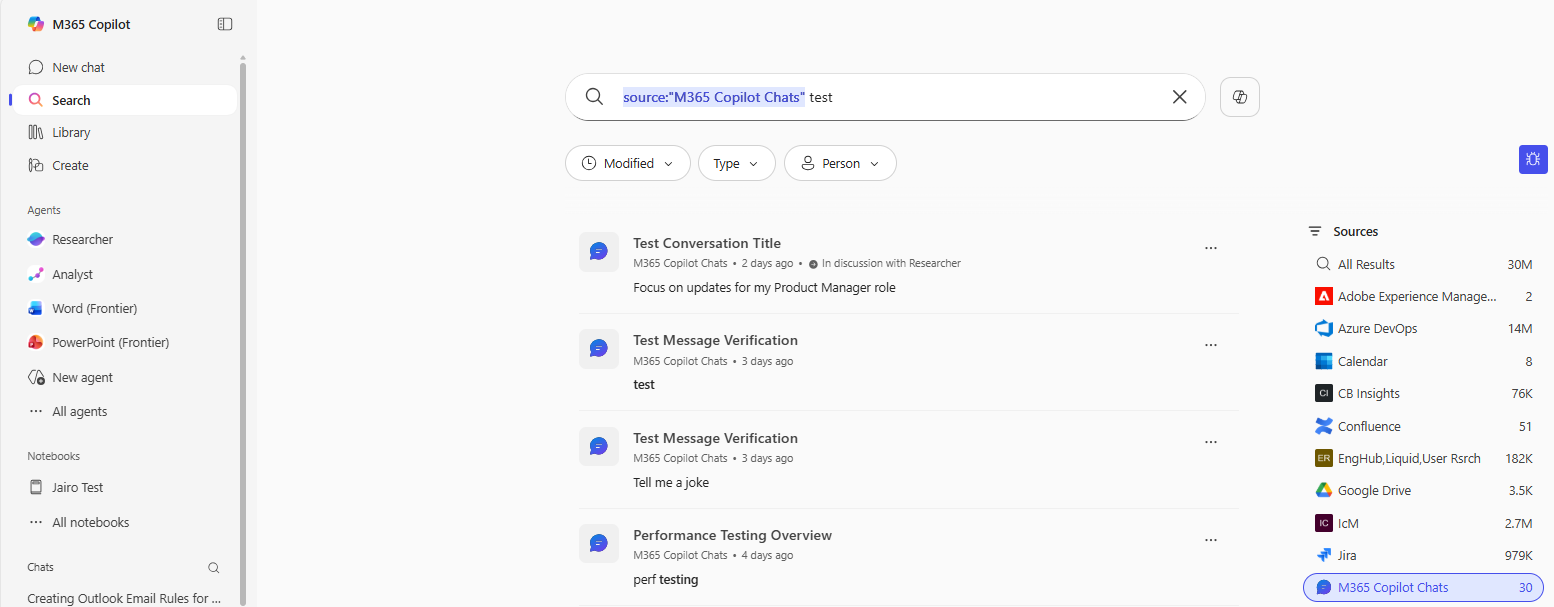Start a New chat
The image size is (1554, 607).
tap(125, 67)
